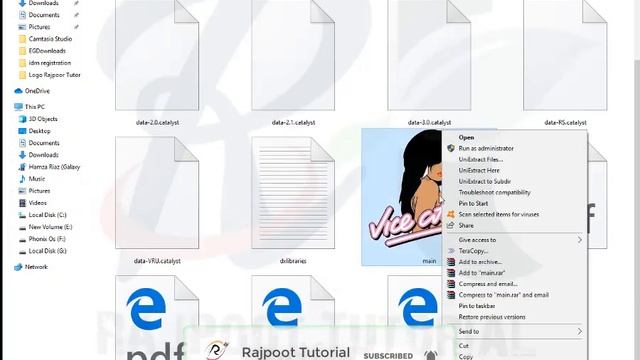
Task: Select the data-3.0.catalyst file thumbnail
Action: click(x=429, y=55)
